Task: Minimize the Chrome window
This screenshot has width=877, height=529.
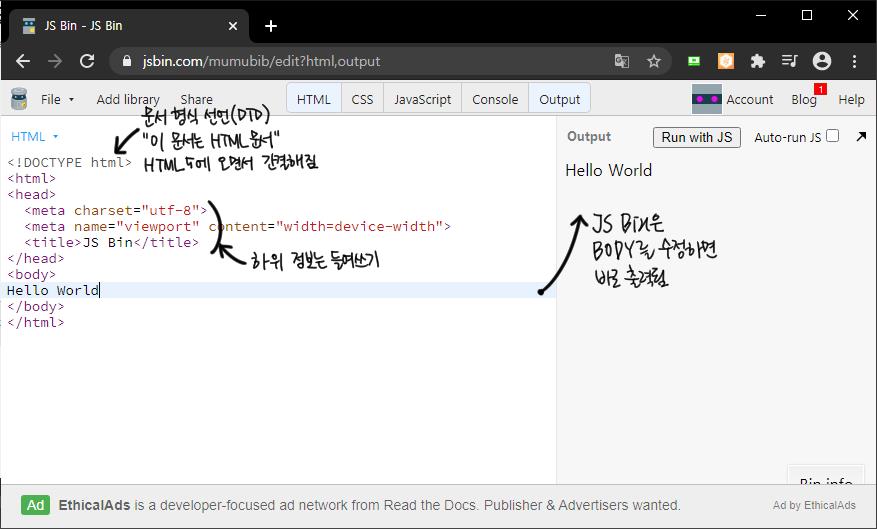Action: (761, 15)
